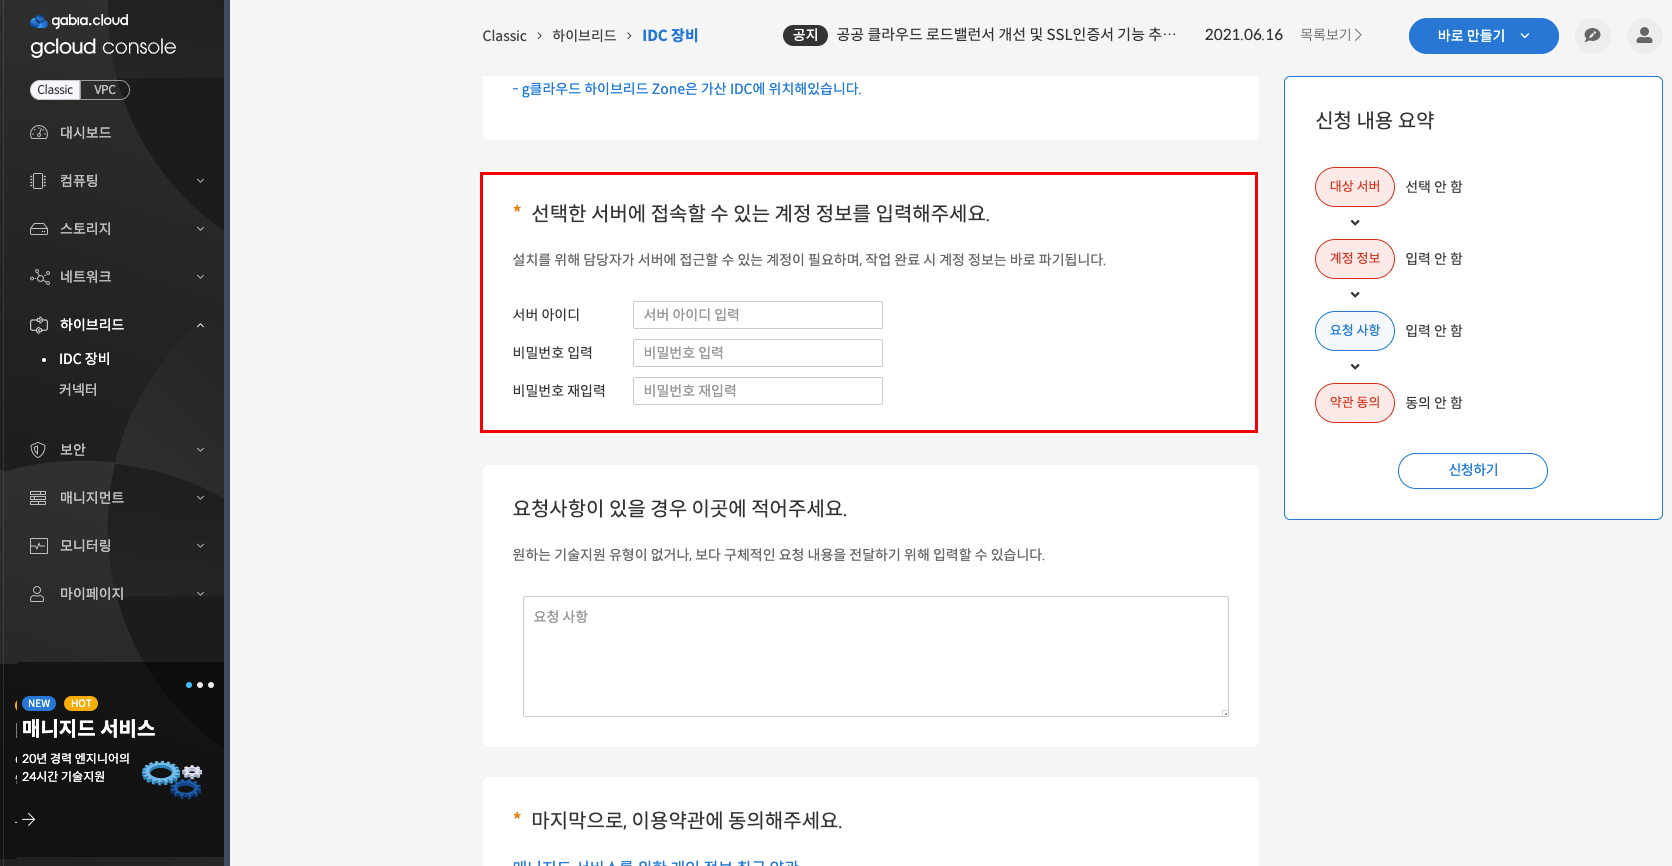Open 커넥터 in the hybrid submenu
This screenshot has width=1672, height=866.
(78, 390)
